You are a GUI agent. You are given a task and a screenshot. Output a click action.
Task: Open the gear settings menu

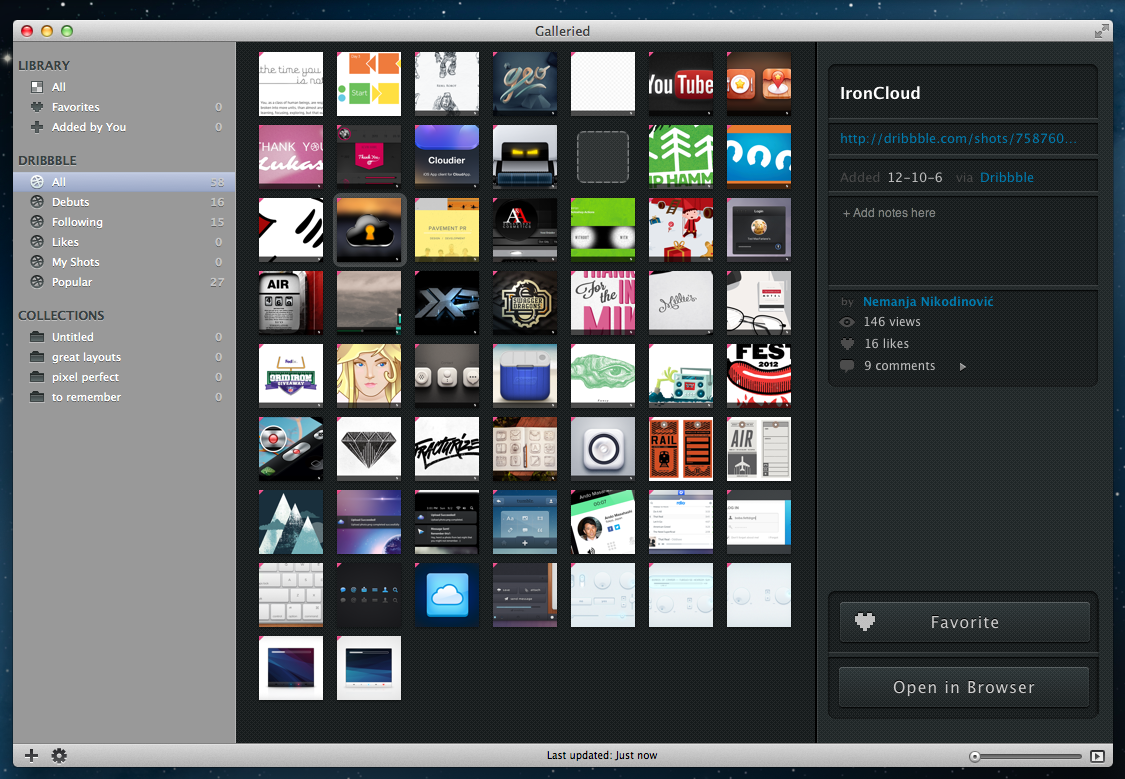[x=59, y=756]
